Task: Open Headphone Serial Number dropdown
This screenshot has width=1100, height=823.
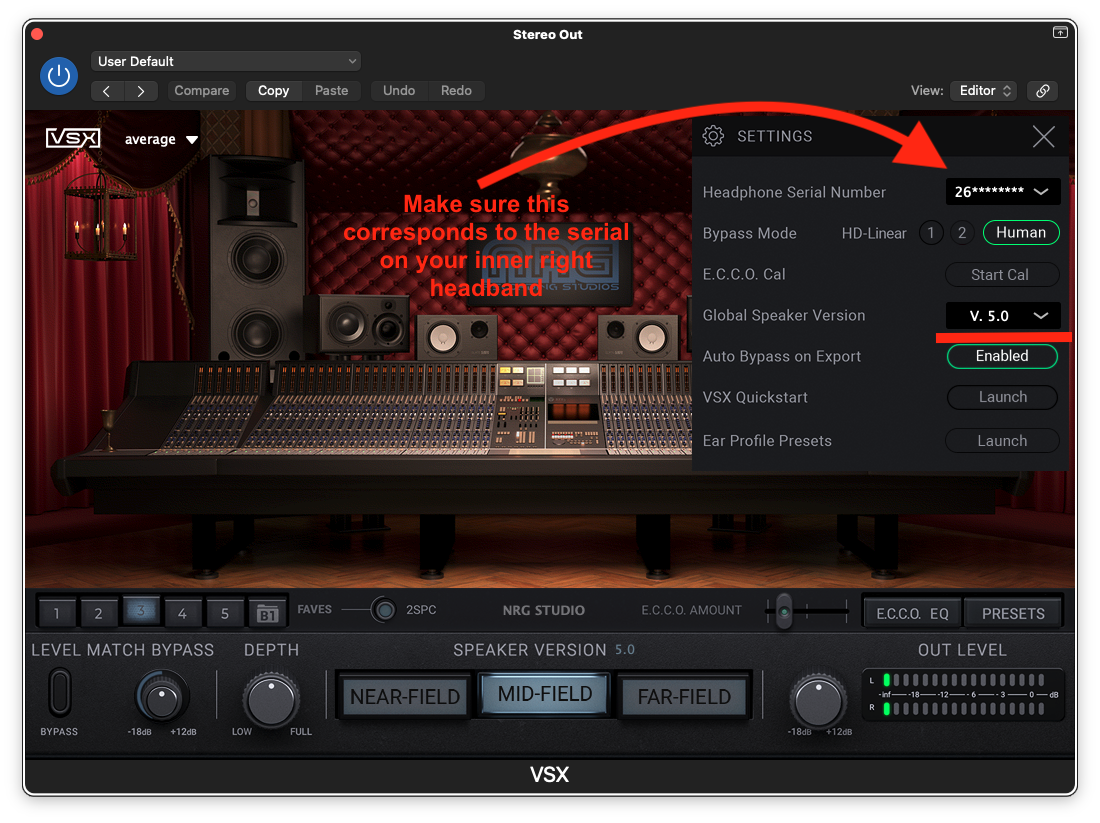Action: [x=1003, y=192]
